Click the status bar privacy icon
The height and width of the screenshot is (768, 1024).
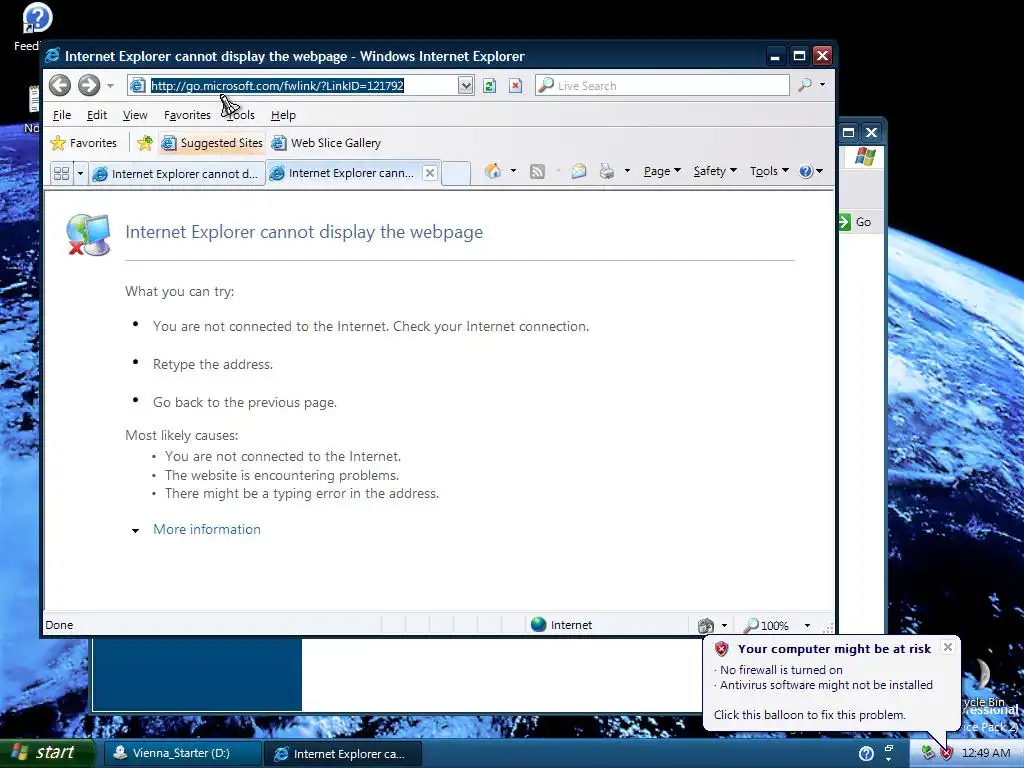[706, 626]
